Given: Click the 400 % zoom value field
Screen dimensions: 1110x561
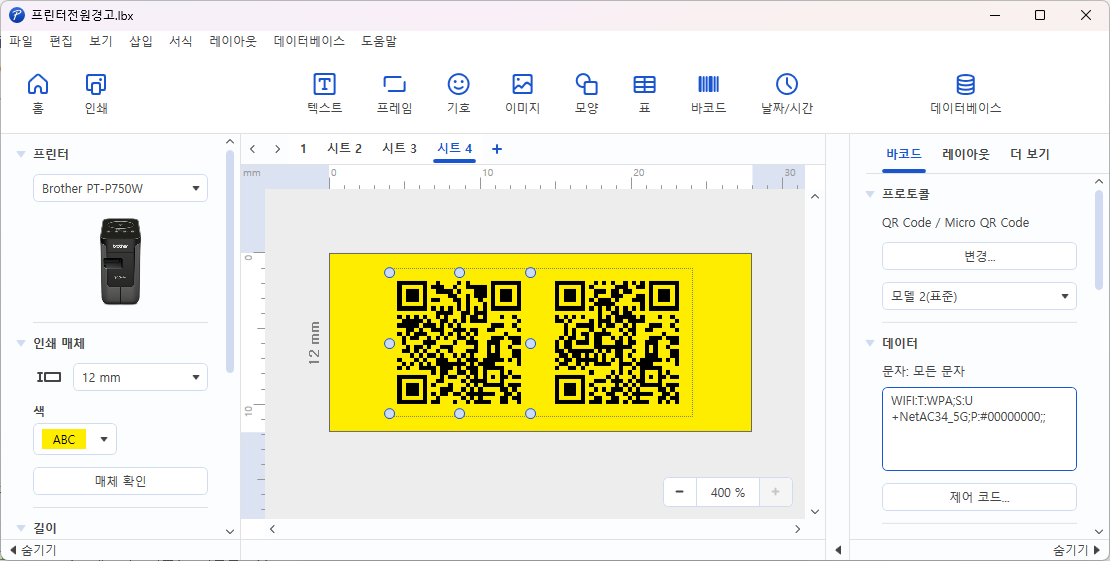Looking at the screenshot, I should click(x=728, y=492).
